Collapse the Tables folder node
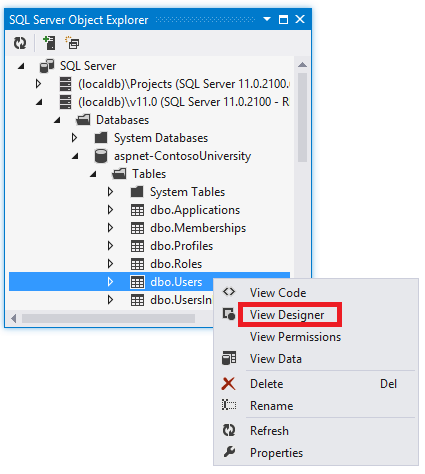Viewport: 425px width, 474px height. [x=93, y=174]
